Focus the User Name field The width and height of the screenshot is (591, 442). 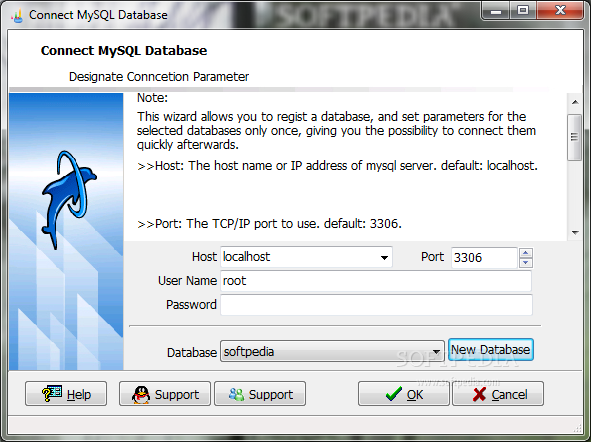(376, 281)
